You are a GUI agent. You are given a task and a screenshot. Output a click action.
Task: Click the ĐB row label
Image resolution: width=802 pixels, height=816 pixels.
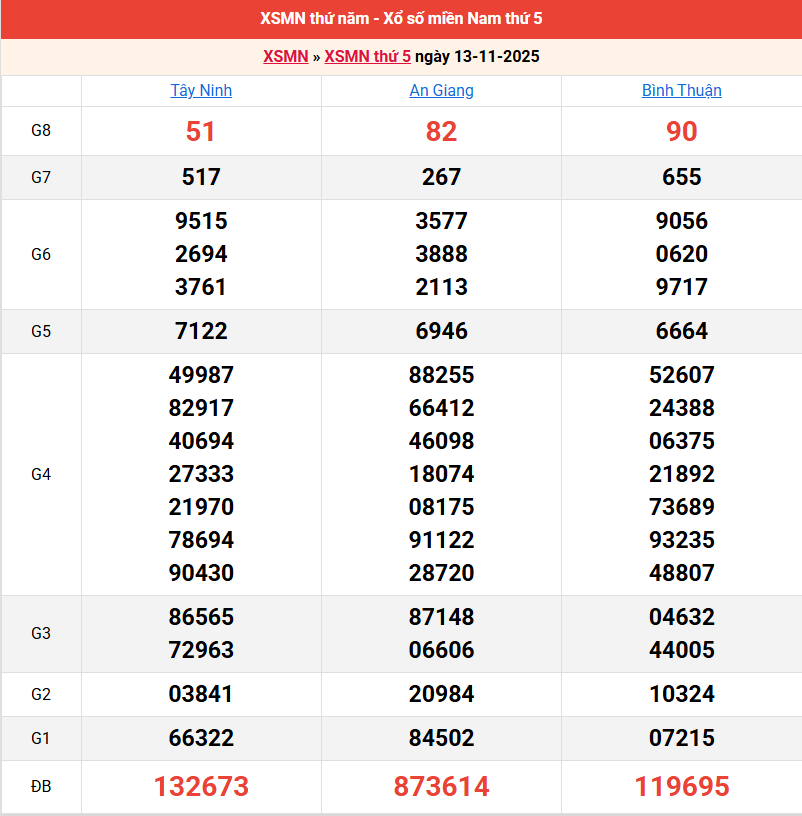(x=41, y=787)
